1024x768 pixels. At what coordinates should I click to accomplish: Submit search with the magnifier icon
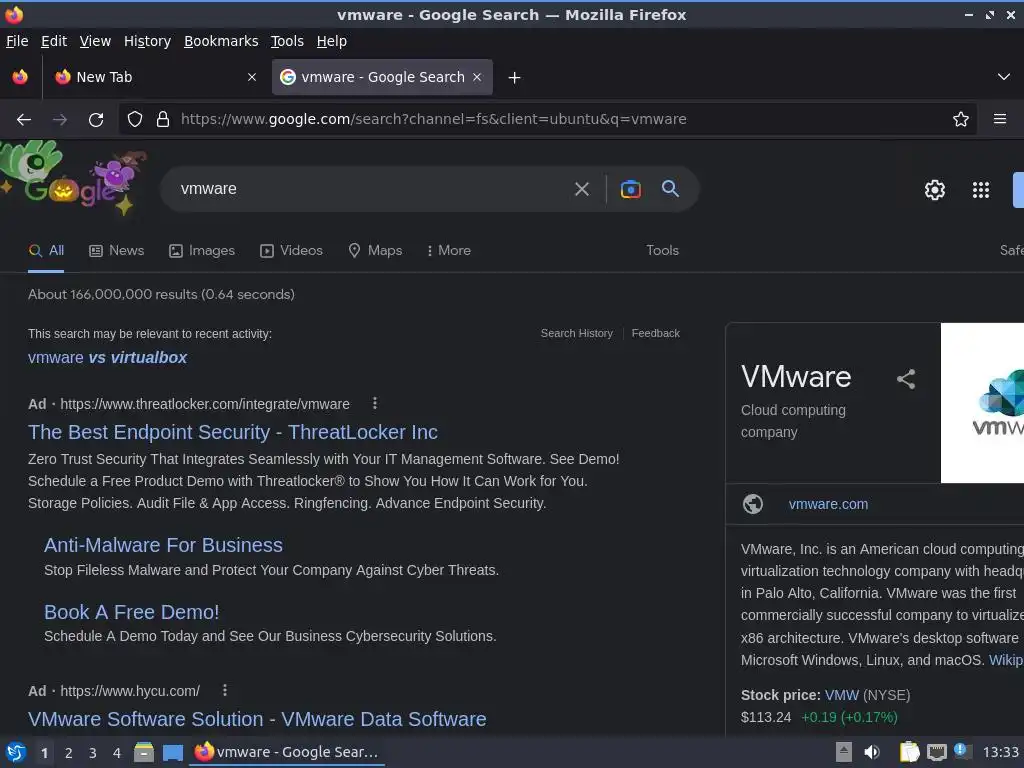pyautogui.click(x=670, y=189)
